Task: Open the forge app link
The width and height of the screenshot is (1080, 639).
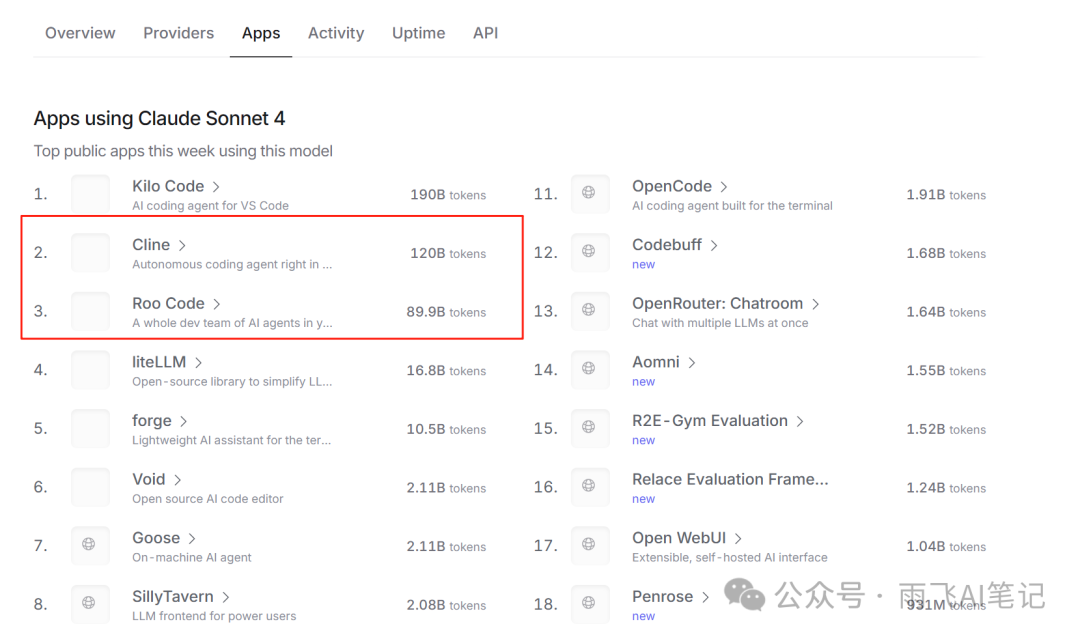Action: (152, 421)
